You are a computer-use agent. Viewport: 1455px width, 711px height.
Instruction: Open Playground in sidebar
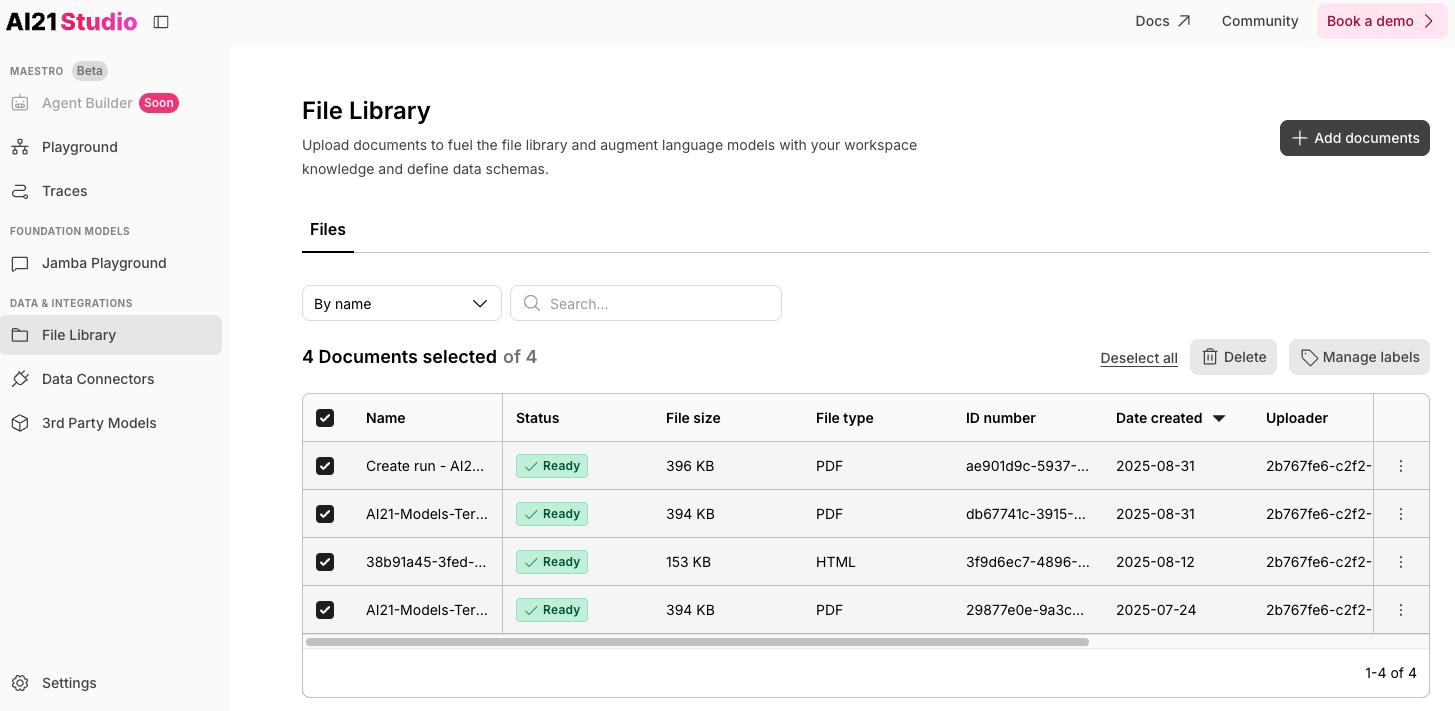(80, 147)
